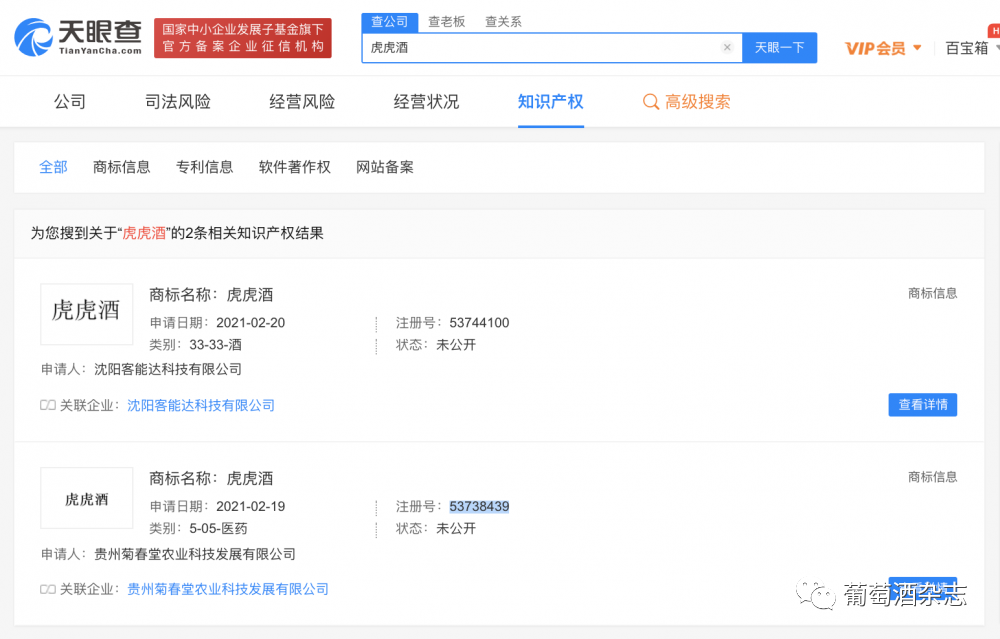Click the 商标信息 label on the first result
This screenshot has width=1000, height=639.
tap(932, 293)
